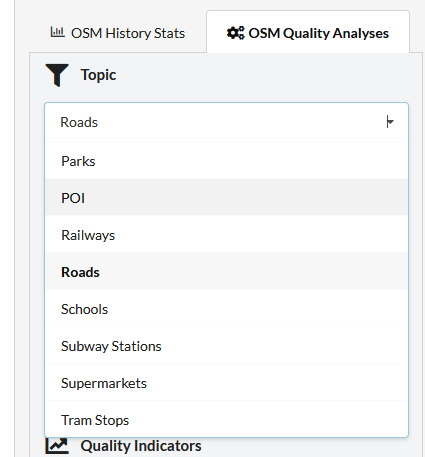Select the bold Roads option in the list
Screen dimensions: 425x457
pos(226,272)
